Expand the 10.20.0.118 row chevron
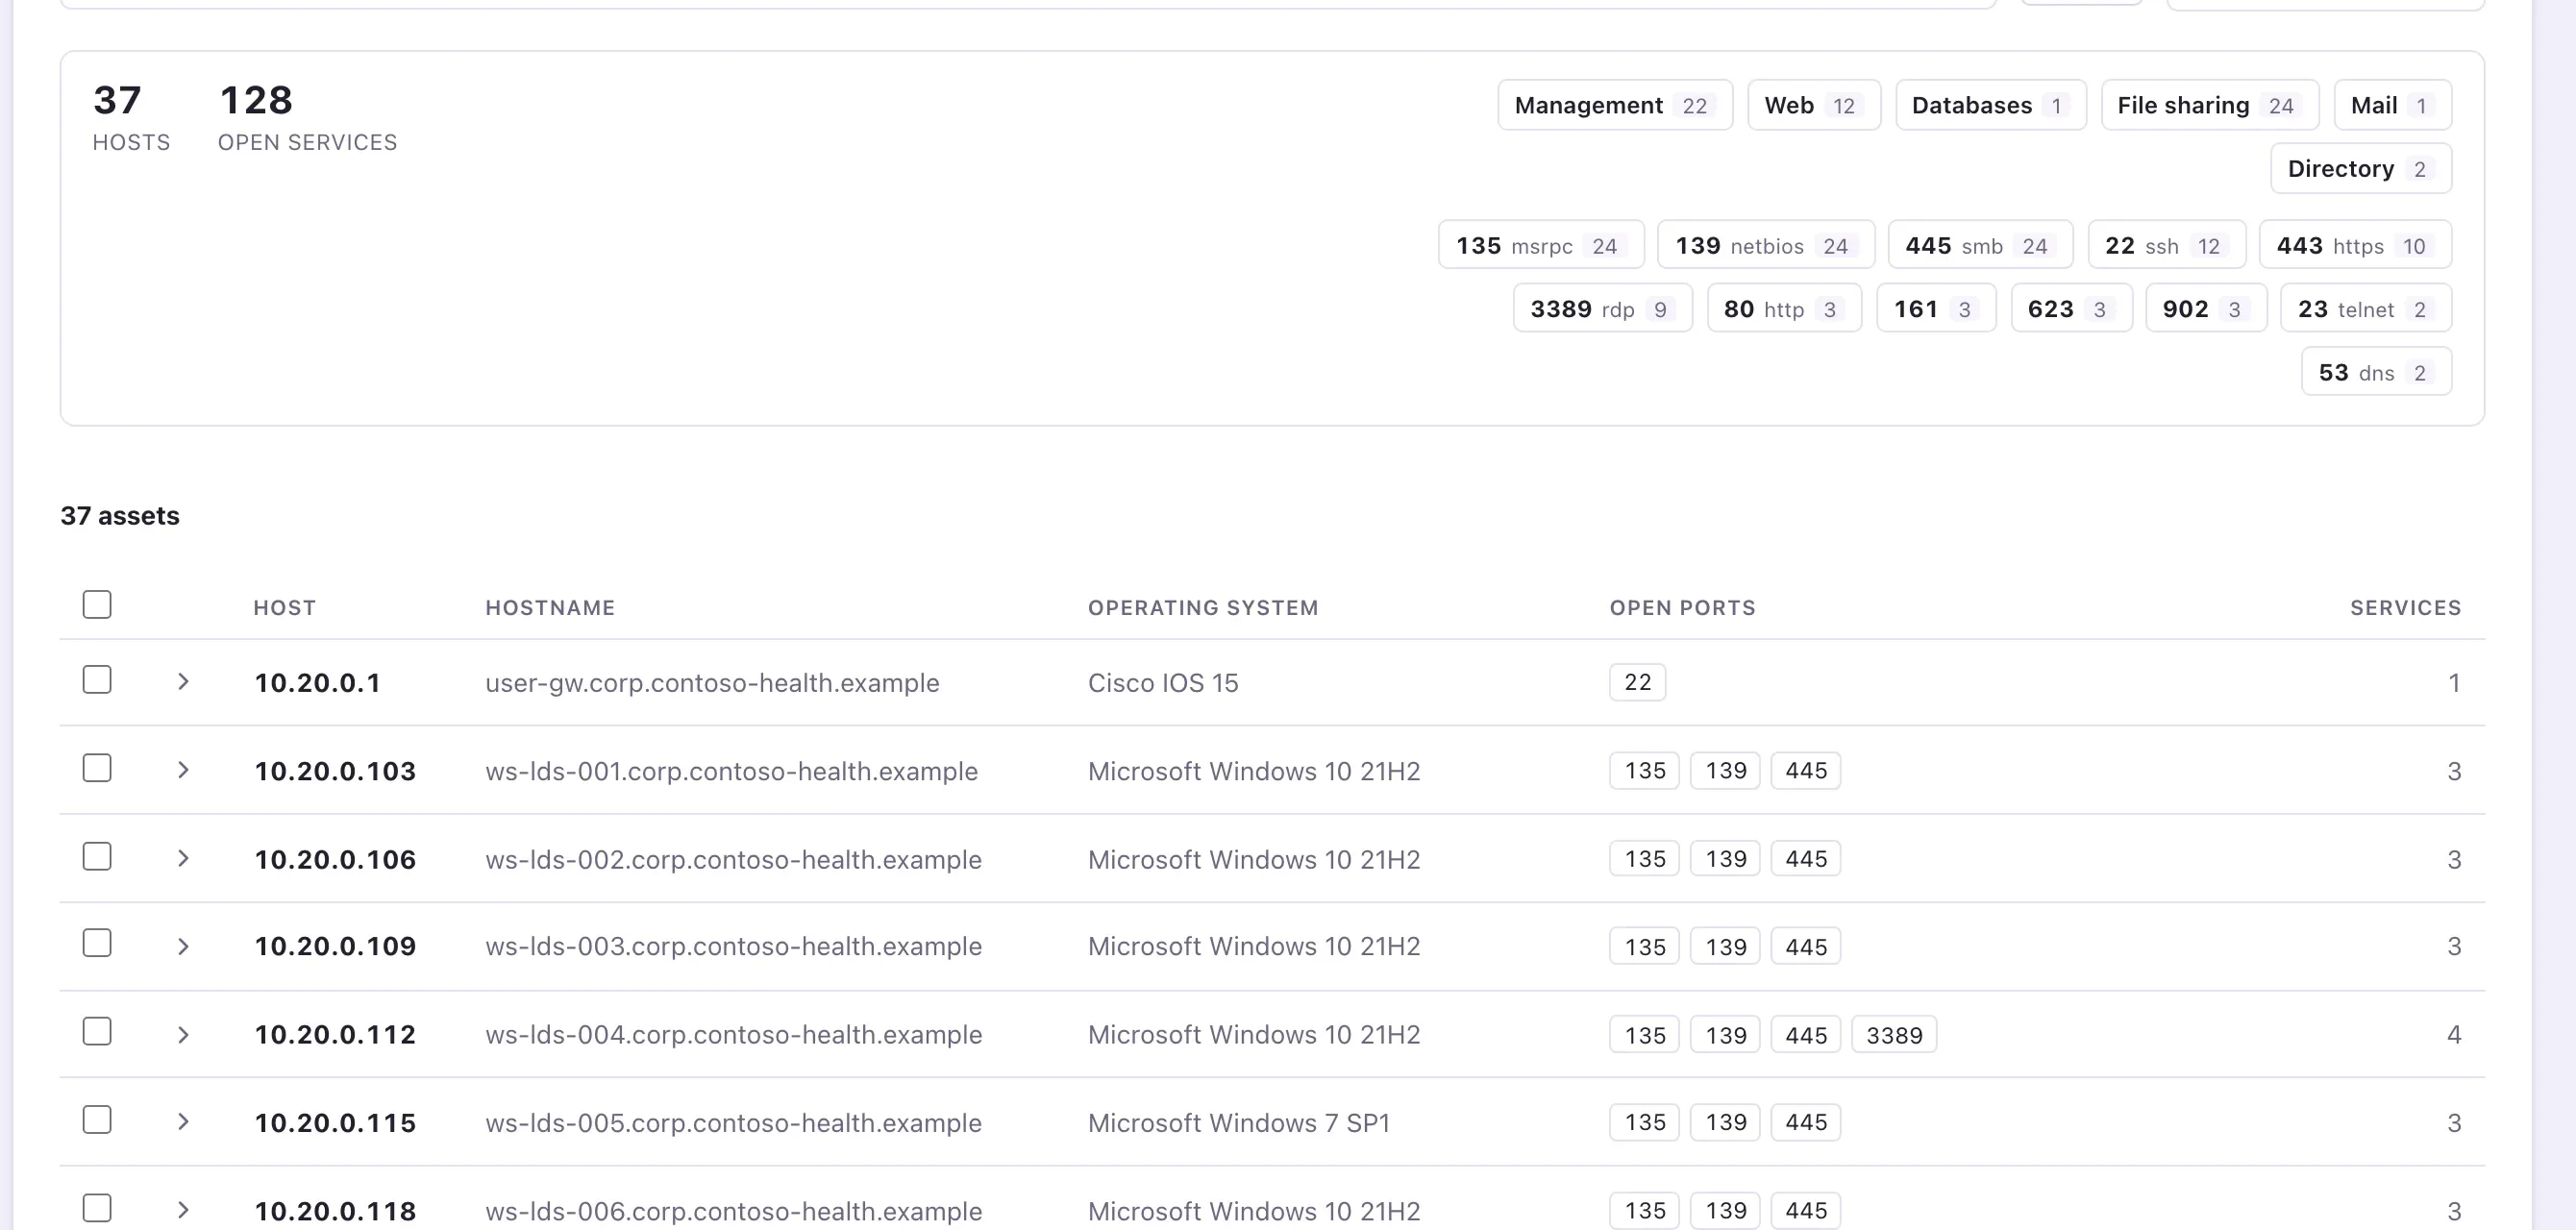 [x=183, y=1211]
